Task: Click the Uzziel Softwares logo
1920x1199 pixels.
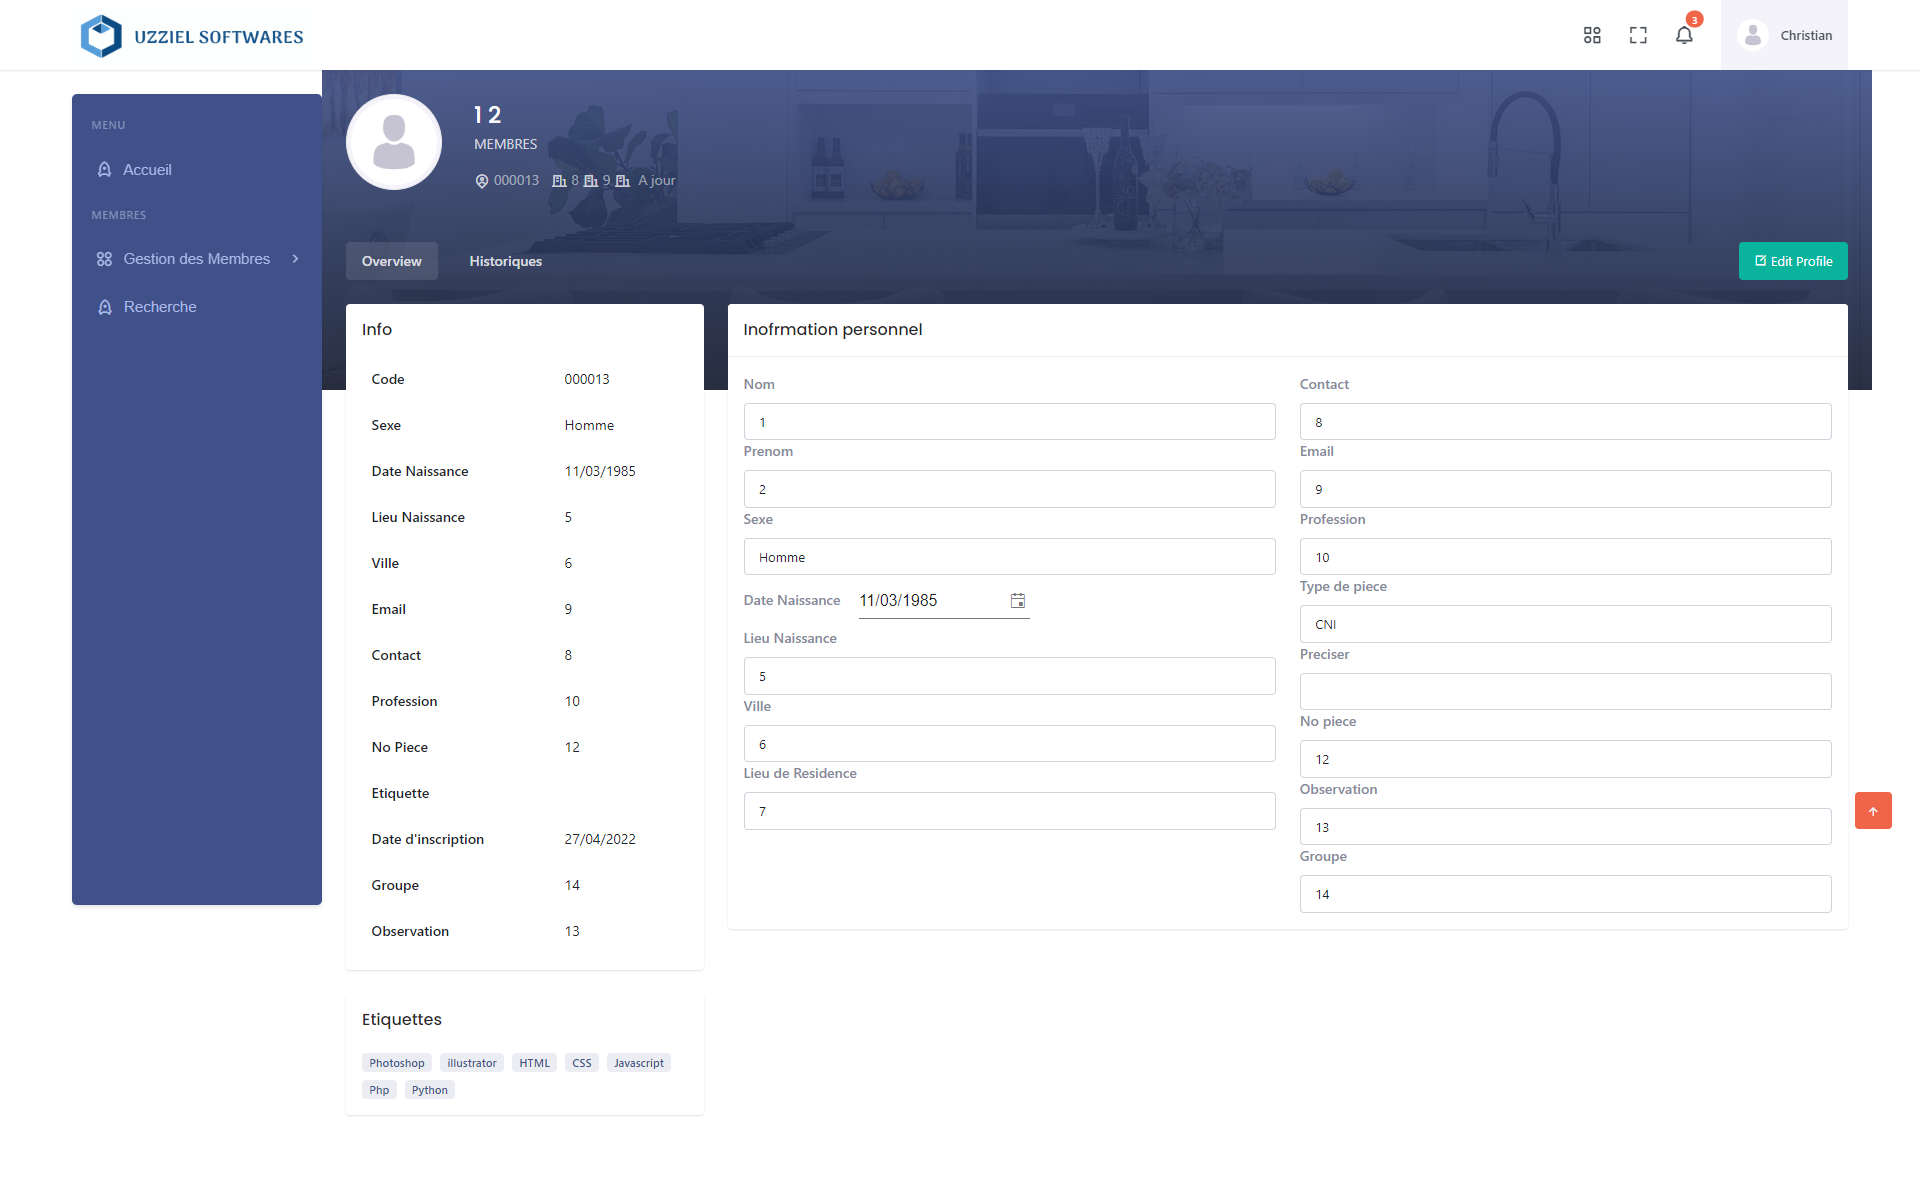Action: (191, 36)
